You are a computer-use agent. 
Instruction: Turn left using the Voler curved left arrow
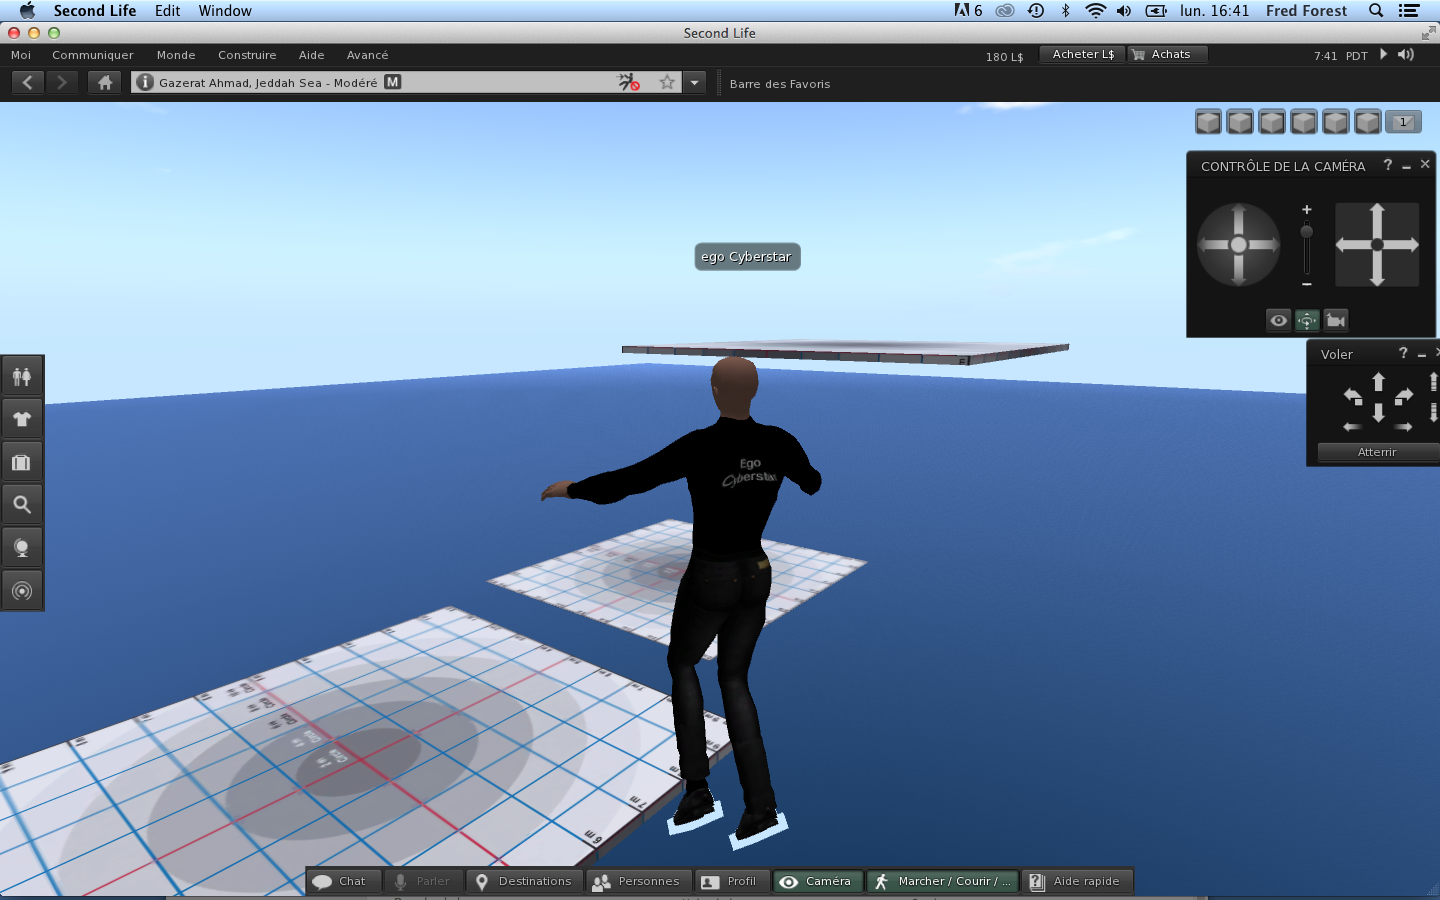(x=1353, y=396)
